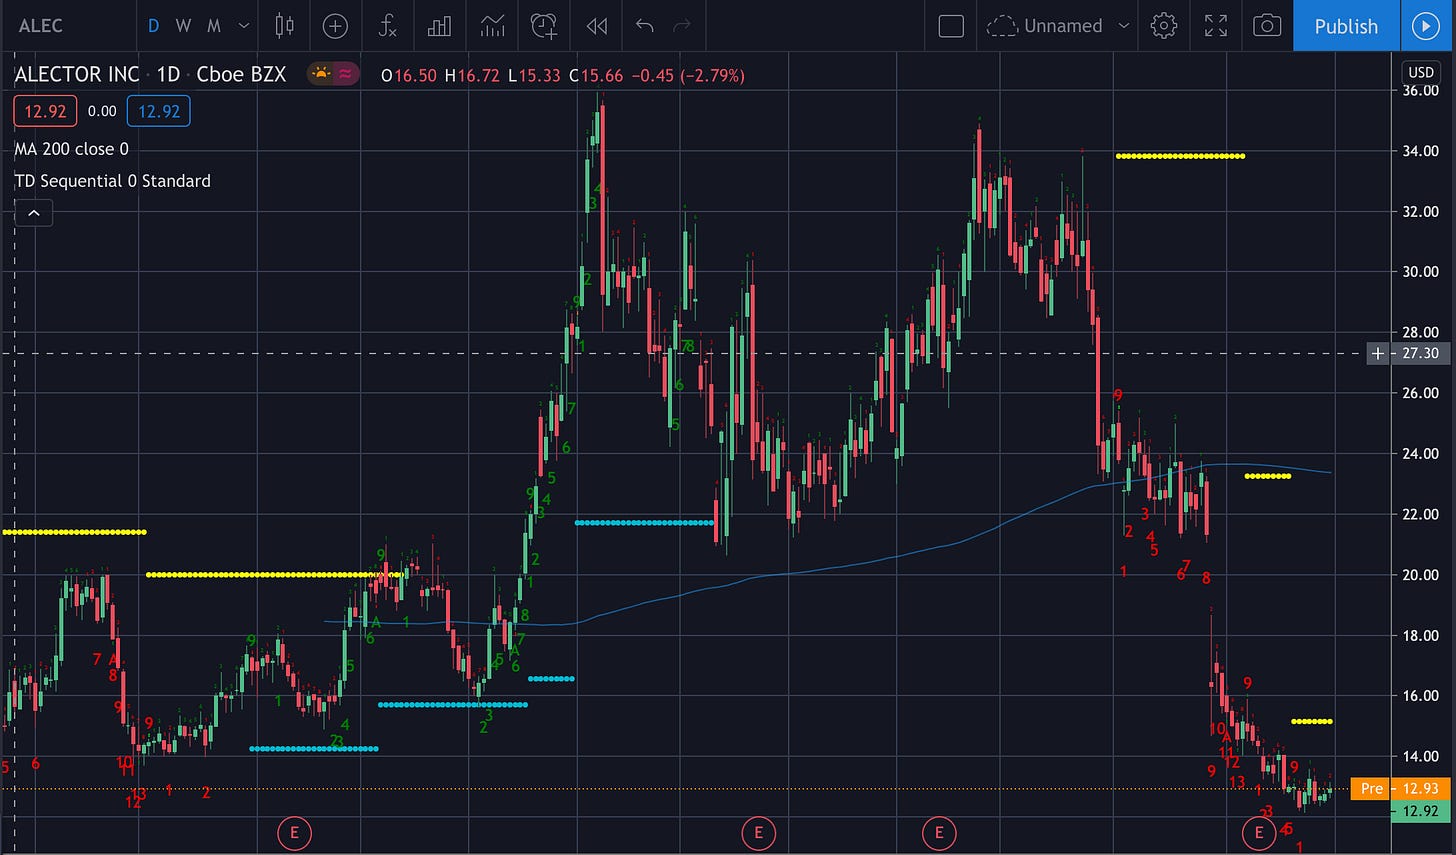Enter fullscreen mode
Image resolution: width=1456 pixels, height=855 pixels.
point(1216,26)
